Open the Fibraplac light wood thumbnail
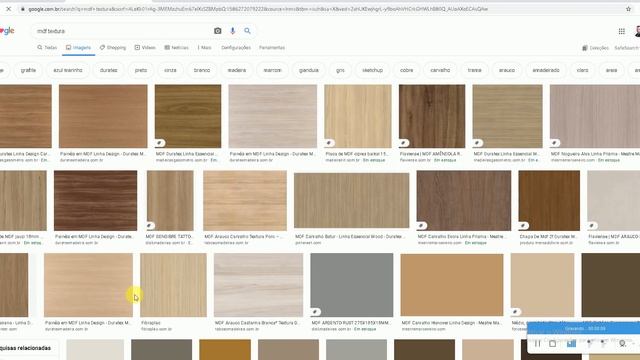 [173, 285]
